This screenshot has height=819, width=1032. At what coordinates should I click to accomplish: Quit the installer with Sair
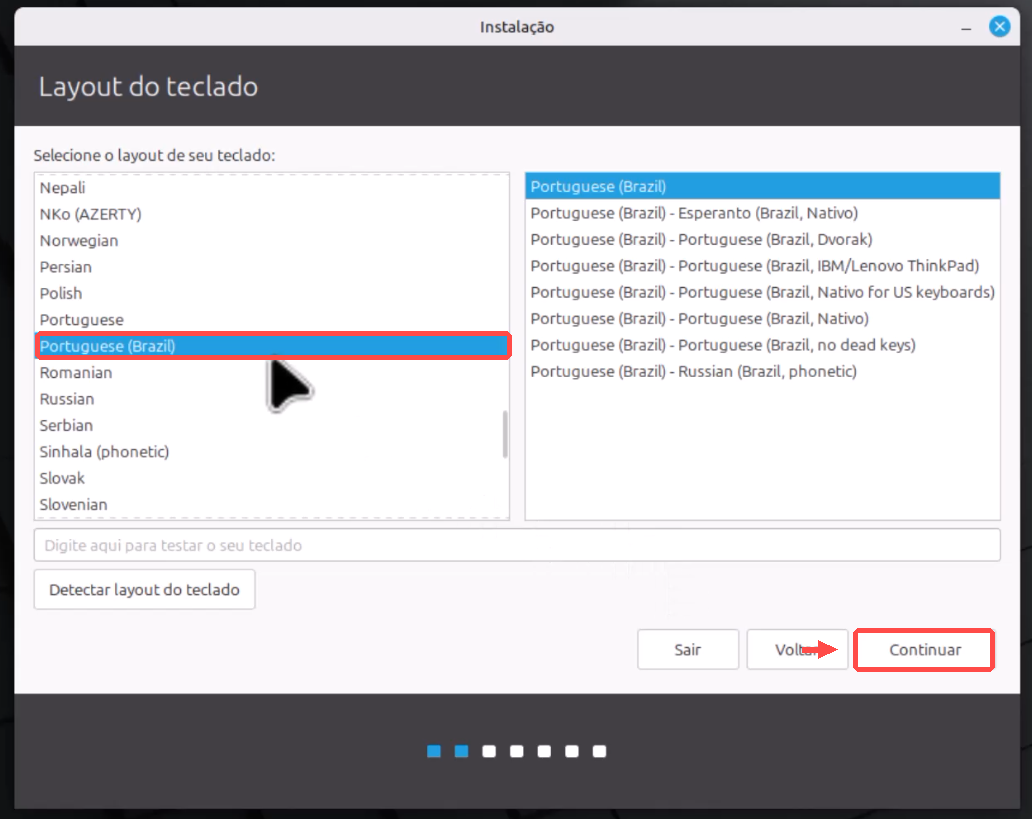pos(688,650)
